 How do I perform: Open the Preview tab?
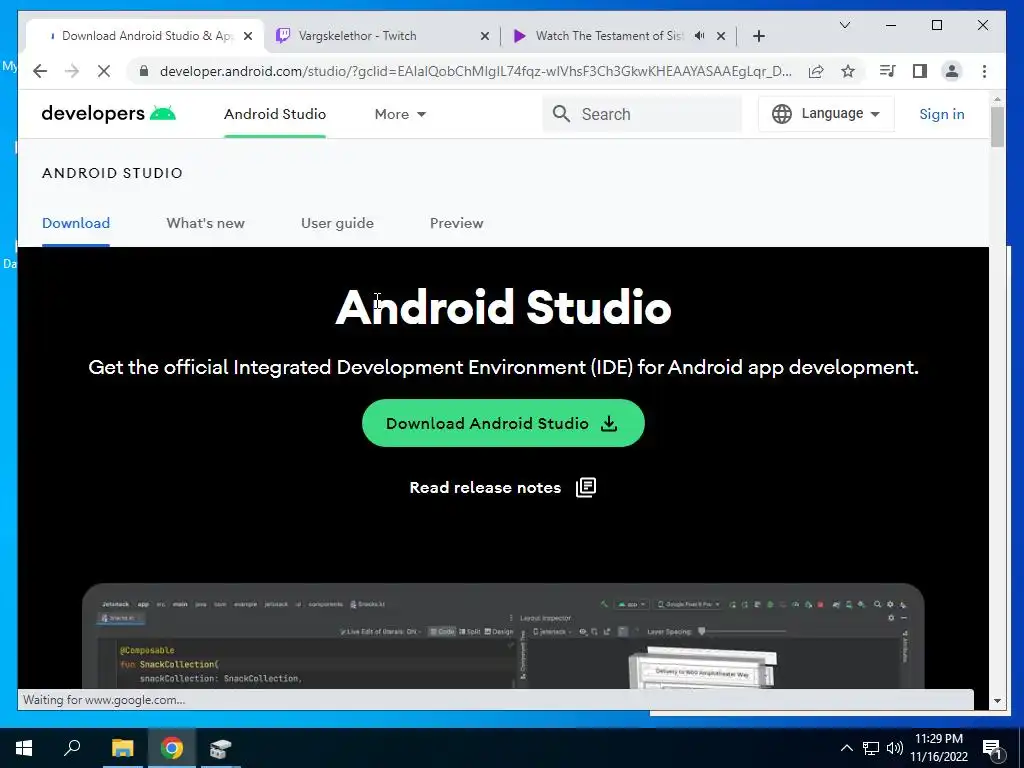456,223
